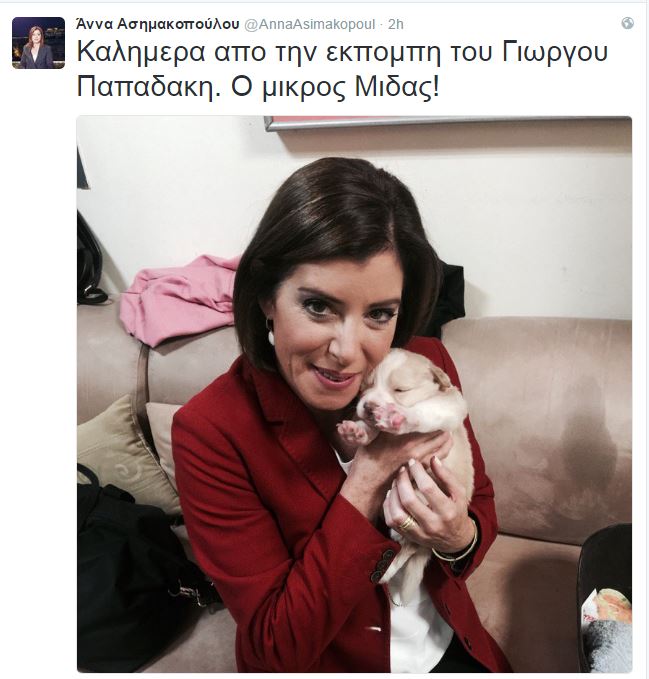Screen dimensions: 649x679
Task: Click the tweet text starting with Καλημερα
Action: click(x=342, y=70)
